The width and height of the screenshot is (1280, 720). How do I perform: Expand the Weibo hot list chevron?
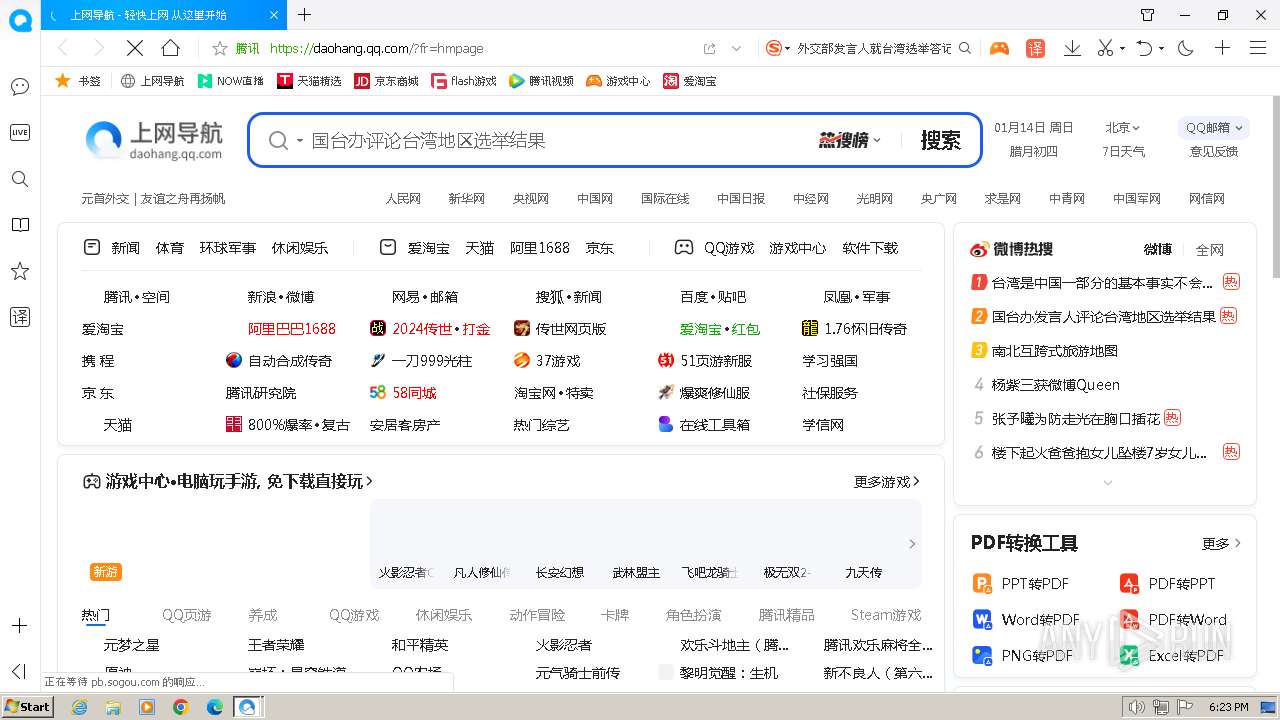point(1107,483)
